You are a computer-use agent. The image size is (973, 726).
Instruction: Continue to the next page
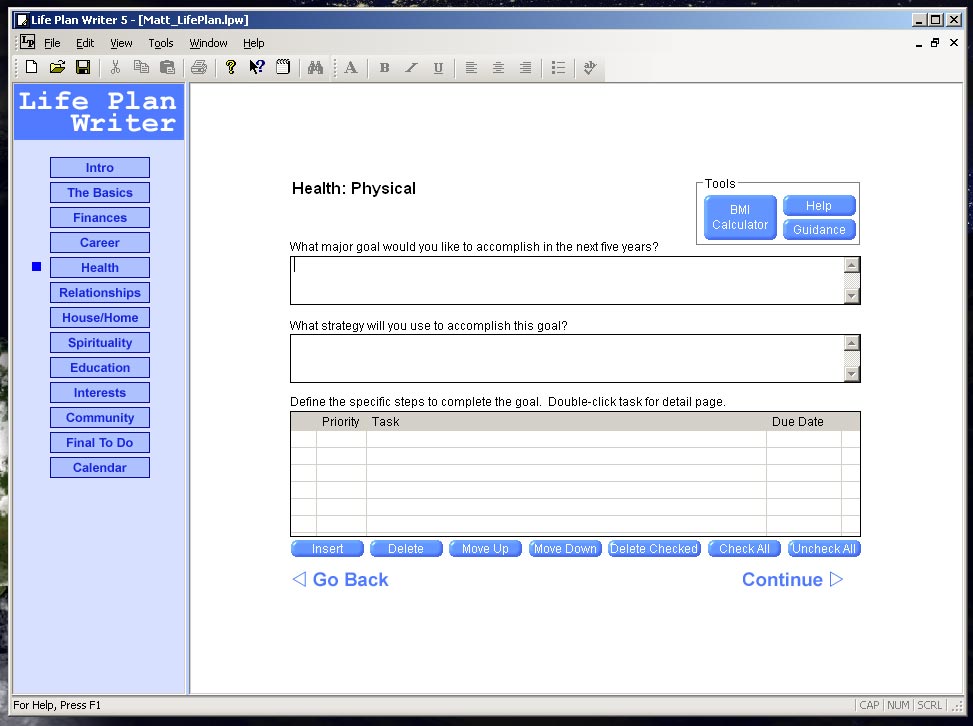(x=792, y=580)
